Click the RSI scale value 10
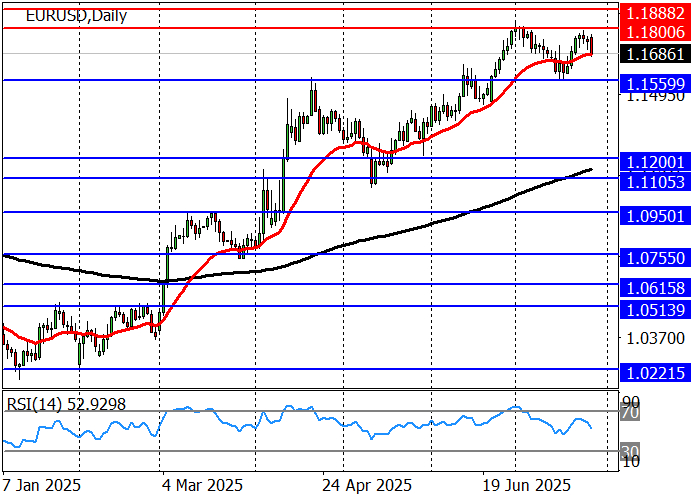The image size is (700, 500). coord(630,462)
